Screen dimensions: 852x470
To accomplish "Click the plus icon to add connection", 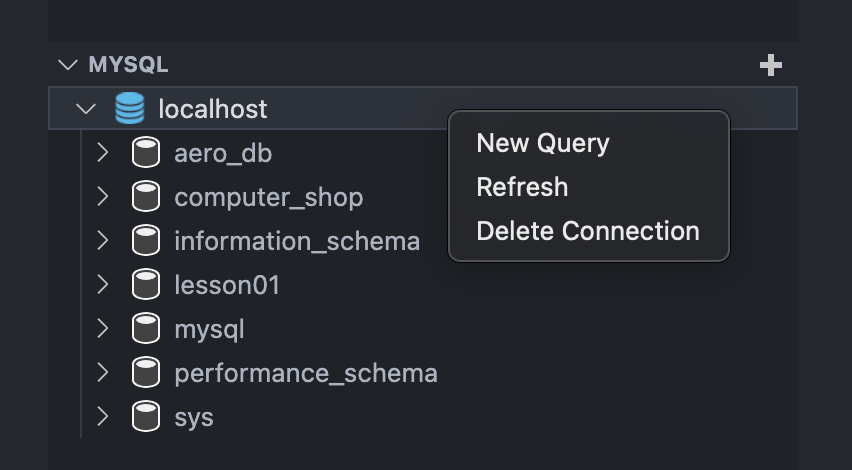I will (x=770, y=66).
